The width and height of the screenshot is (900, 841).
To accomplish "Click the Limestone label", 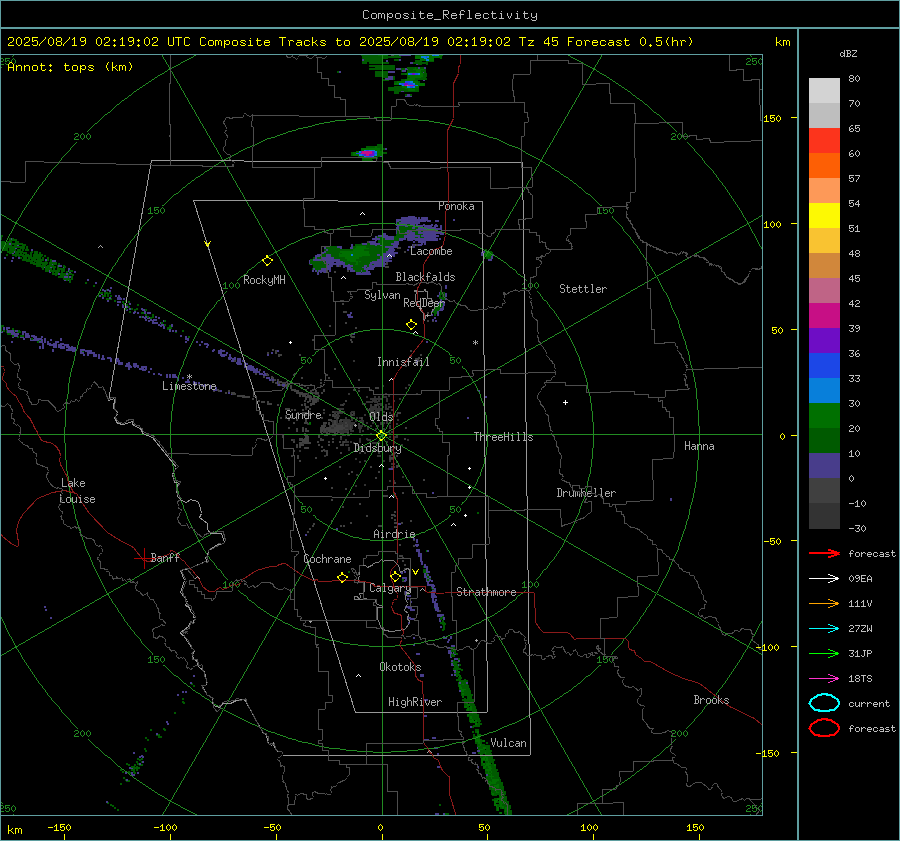I will click(x=189, y=386).
